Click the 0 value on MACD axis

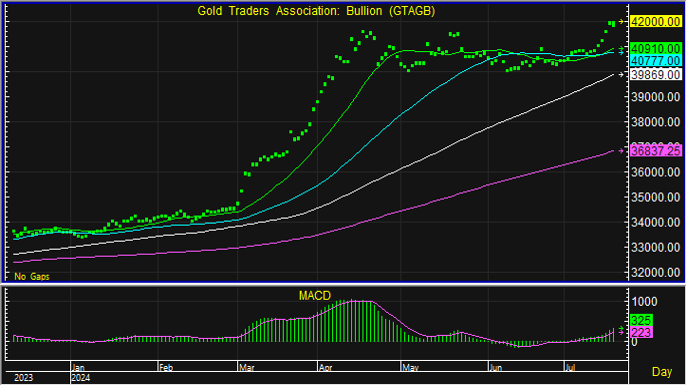(634, 342)
